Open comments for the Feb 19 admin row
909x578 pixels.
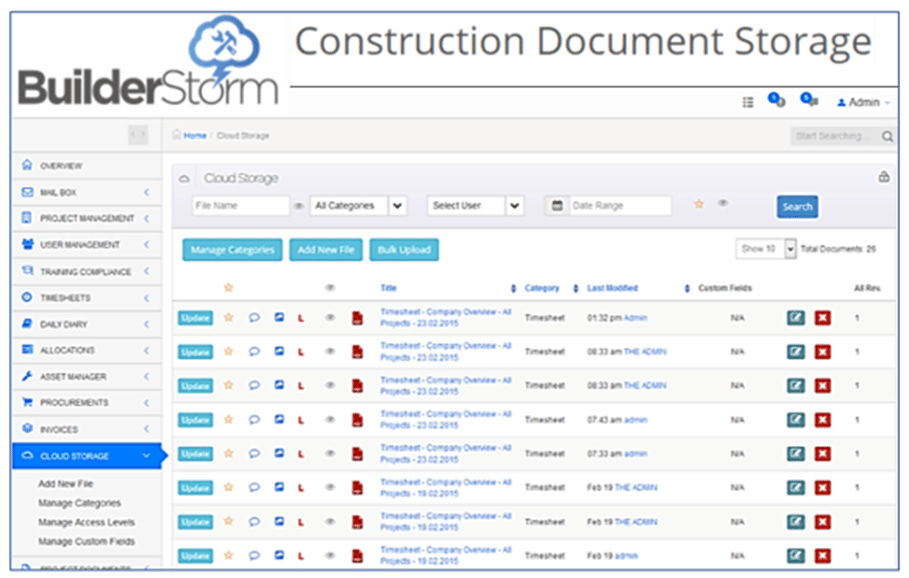click(254, 555)
